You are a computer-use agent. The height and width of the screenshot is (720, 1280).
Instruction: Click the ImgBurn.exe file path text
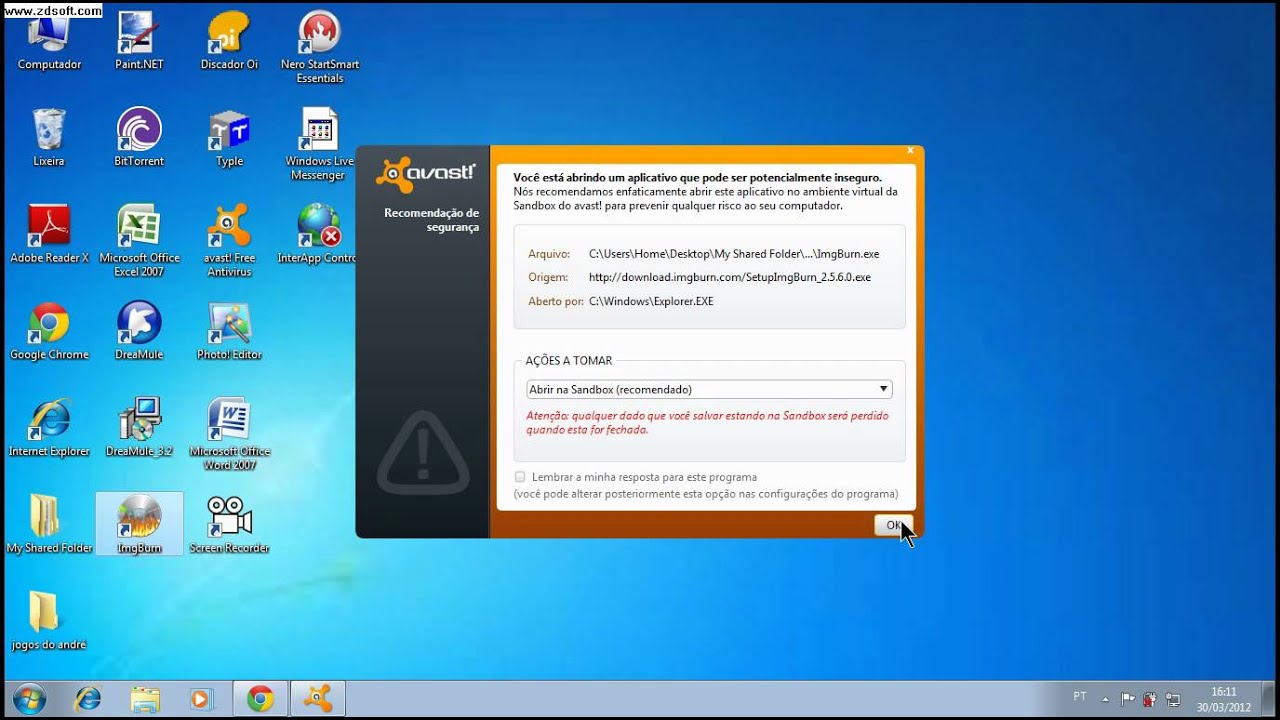point(734,254)
